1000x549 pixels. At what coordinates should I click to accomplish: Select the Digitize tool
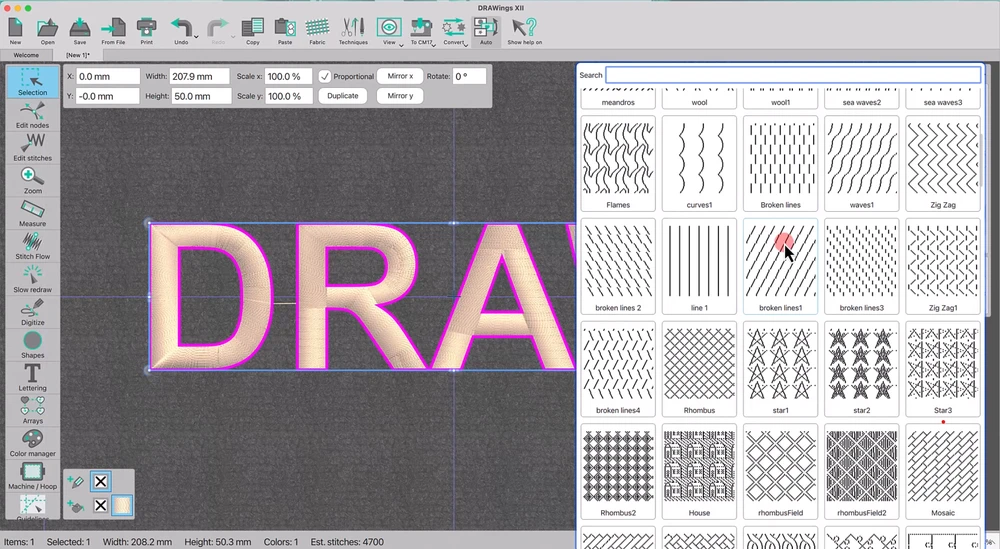pos(33,312)
